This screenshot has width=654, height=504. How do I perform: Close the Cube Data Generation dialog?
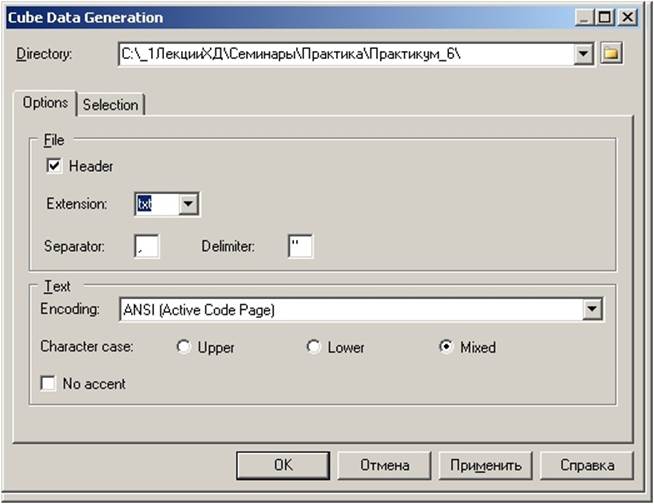627,18
